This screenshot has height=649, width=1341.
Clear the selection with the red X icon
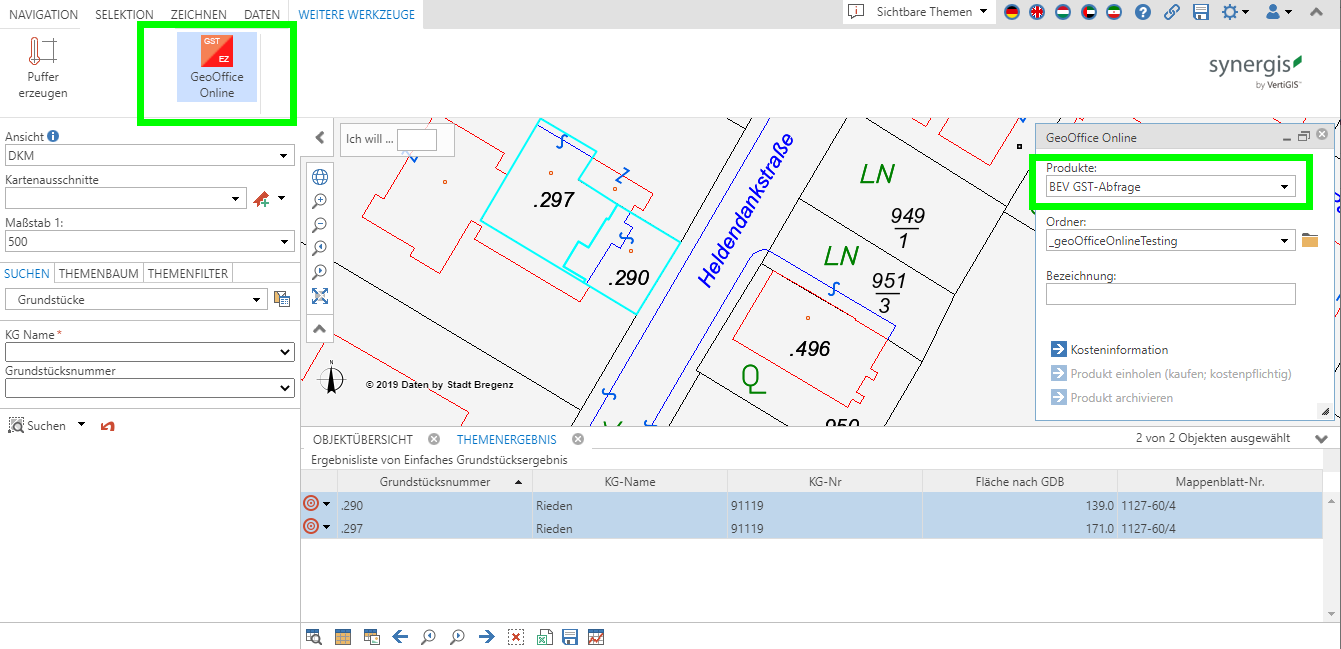coord(515,637)
